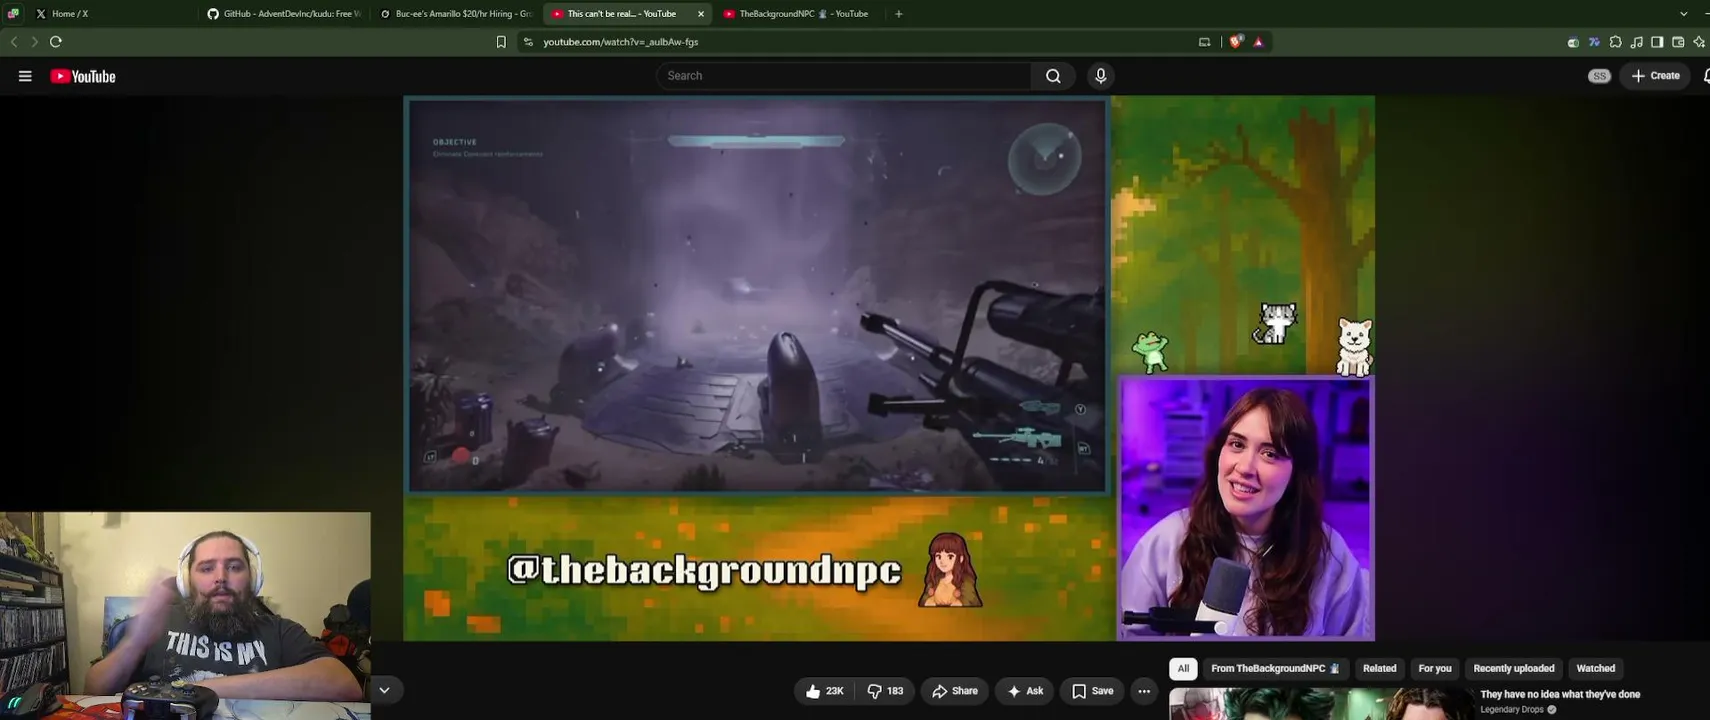Image resolution: width=1710 pixels, height=720 pixels.
Task: Select the Related filter chip
Action: 1380,668
